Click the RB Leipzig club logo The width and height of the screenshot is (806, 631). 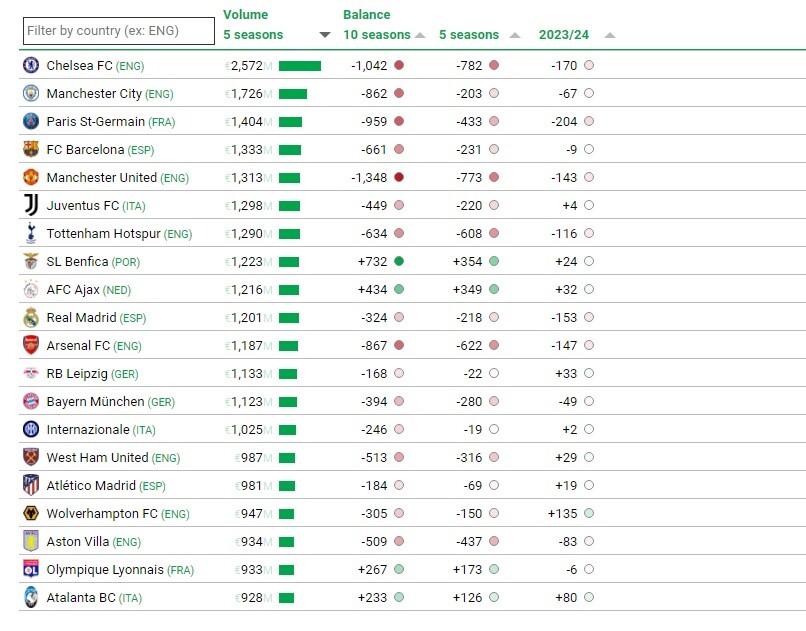[31, 373]
